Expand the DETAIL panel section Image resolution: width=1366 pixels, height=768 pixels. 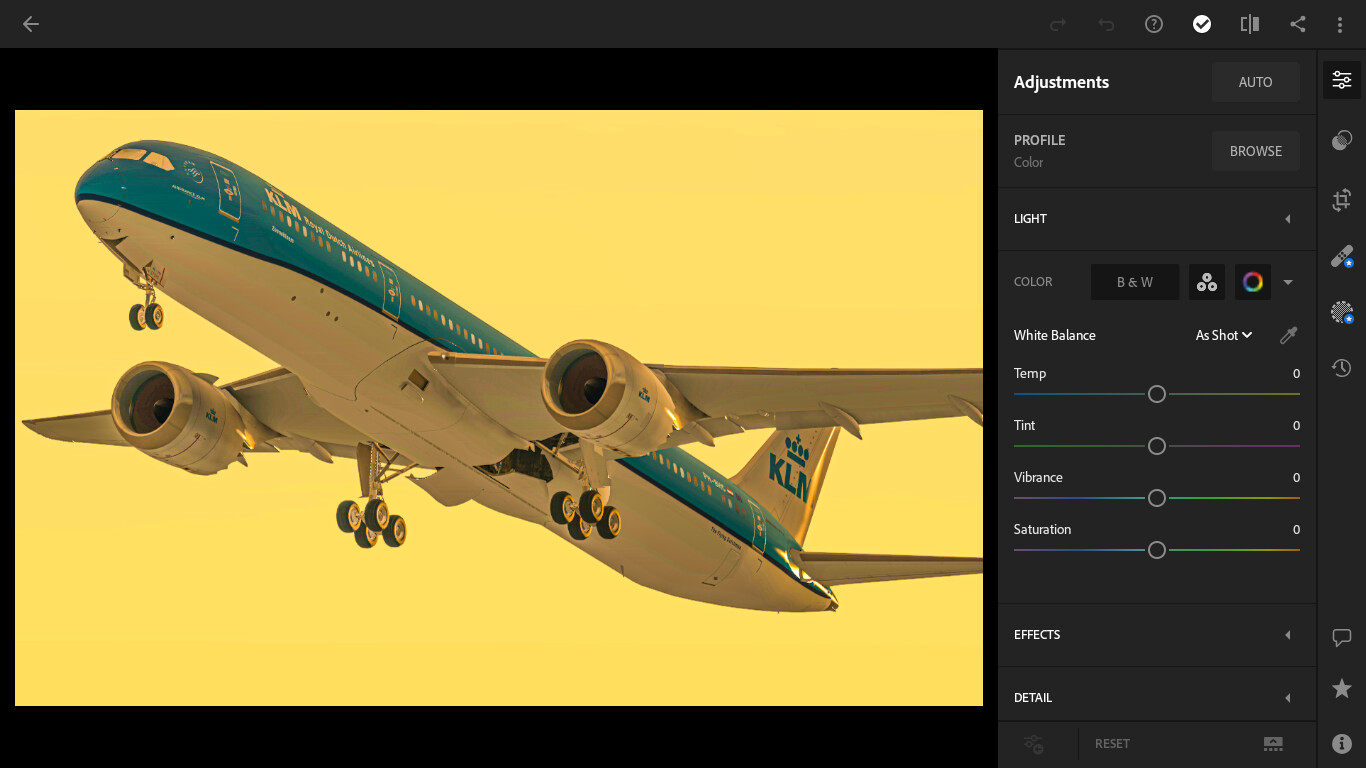1157,698
